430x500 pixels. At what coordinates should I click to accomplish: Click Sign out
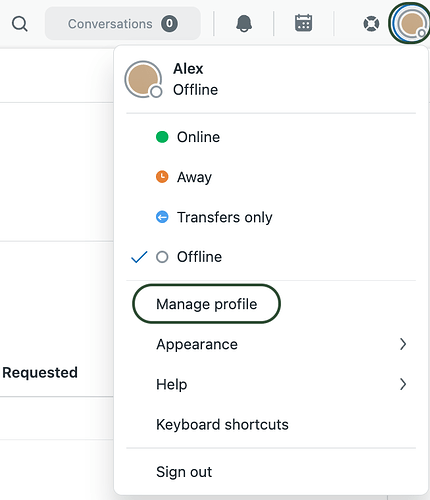point(184,472)
